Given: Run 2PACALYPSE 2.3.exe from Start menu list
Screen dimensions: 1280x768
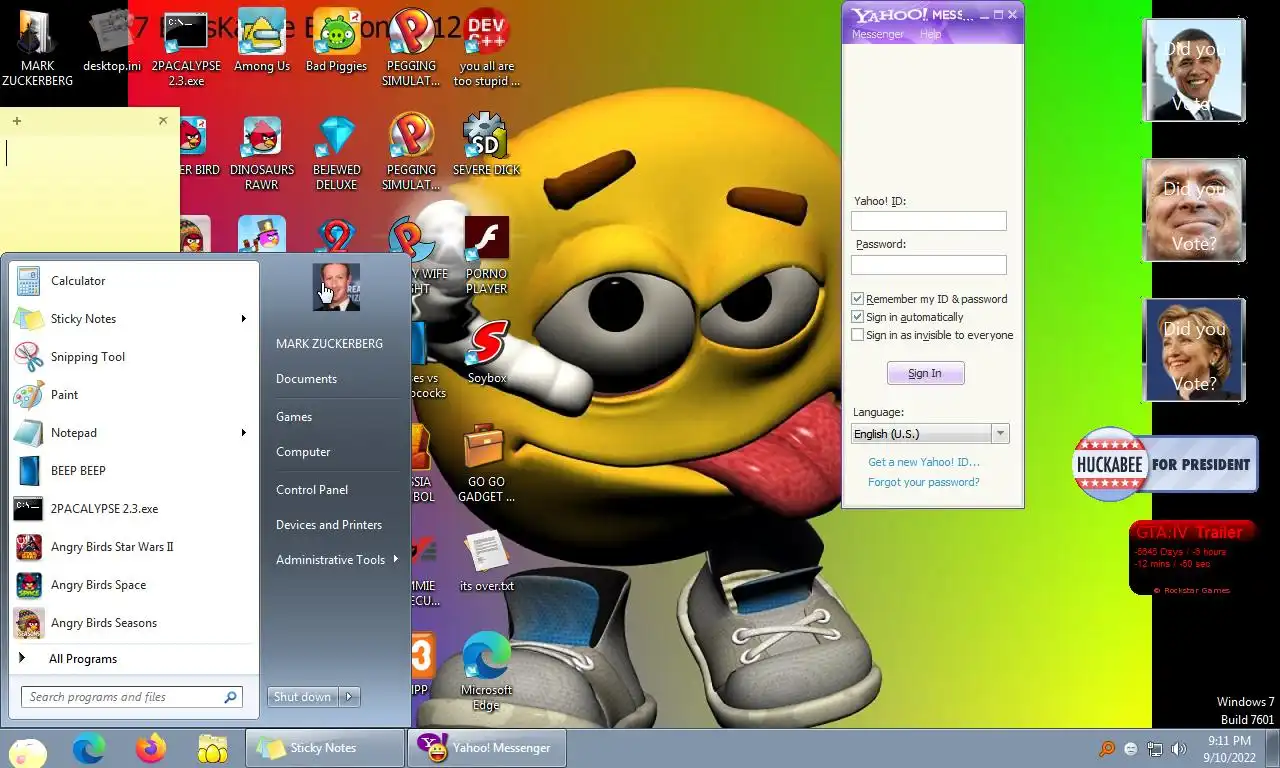Looking at the screenshot, I should click(x=134, y=509).
